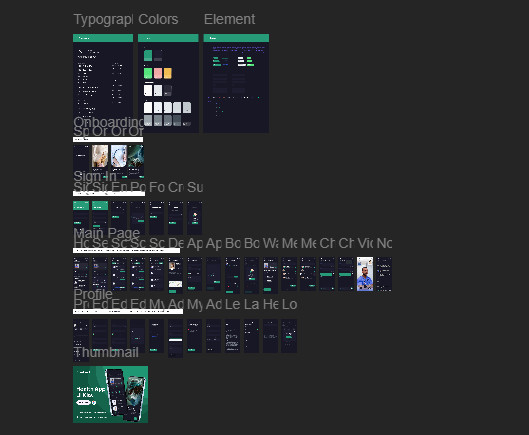Image resolution: width=529 pixels, height=435 pixels.
Task: Select the "Typograpl" frame label
Action: point(103,20)
